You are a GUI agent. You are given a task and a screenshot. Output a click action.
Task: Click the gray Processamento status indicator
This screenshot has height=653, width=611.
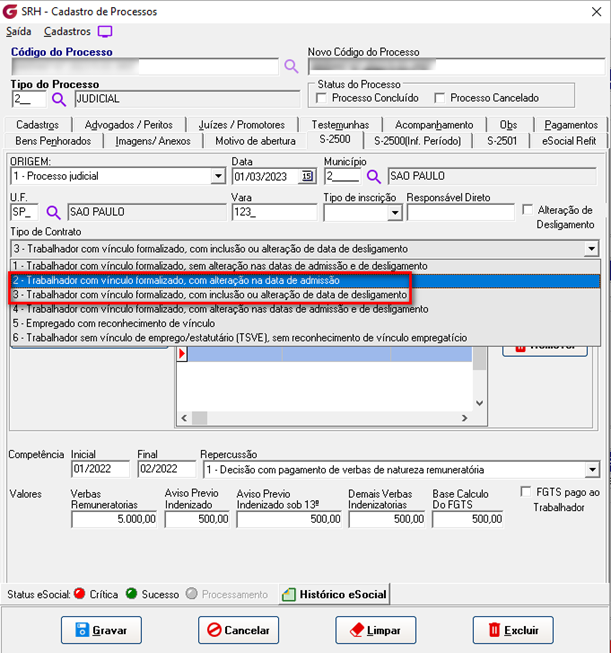tap(192, 594)
